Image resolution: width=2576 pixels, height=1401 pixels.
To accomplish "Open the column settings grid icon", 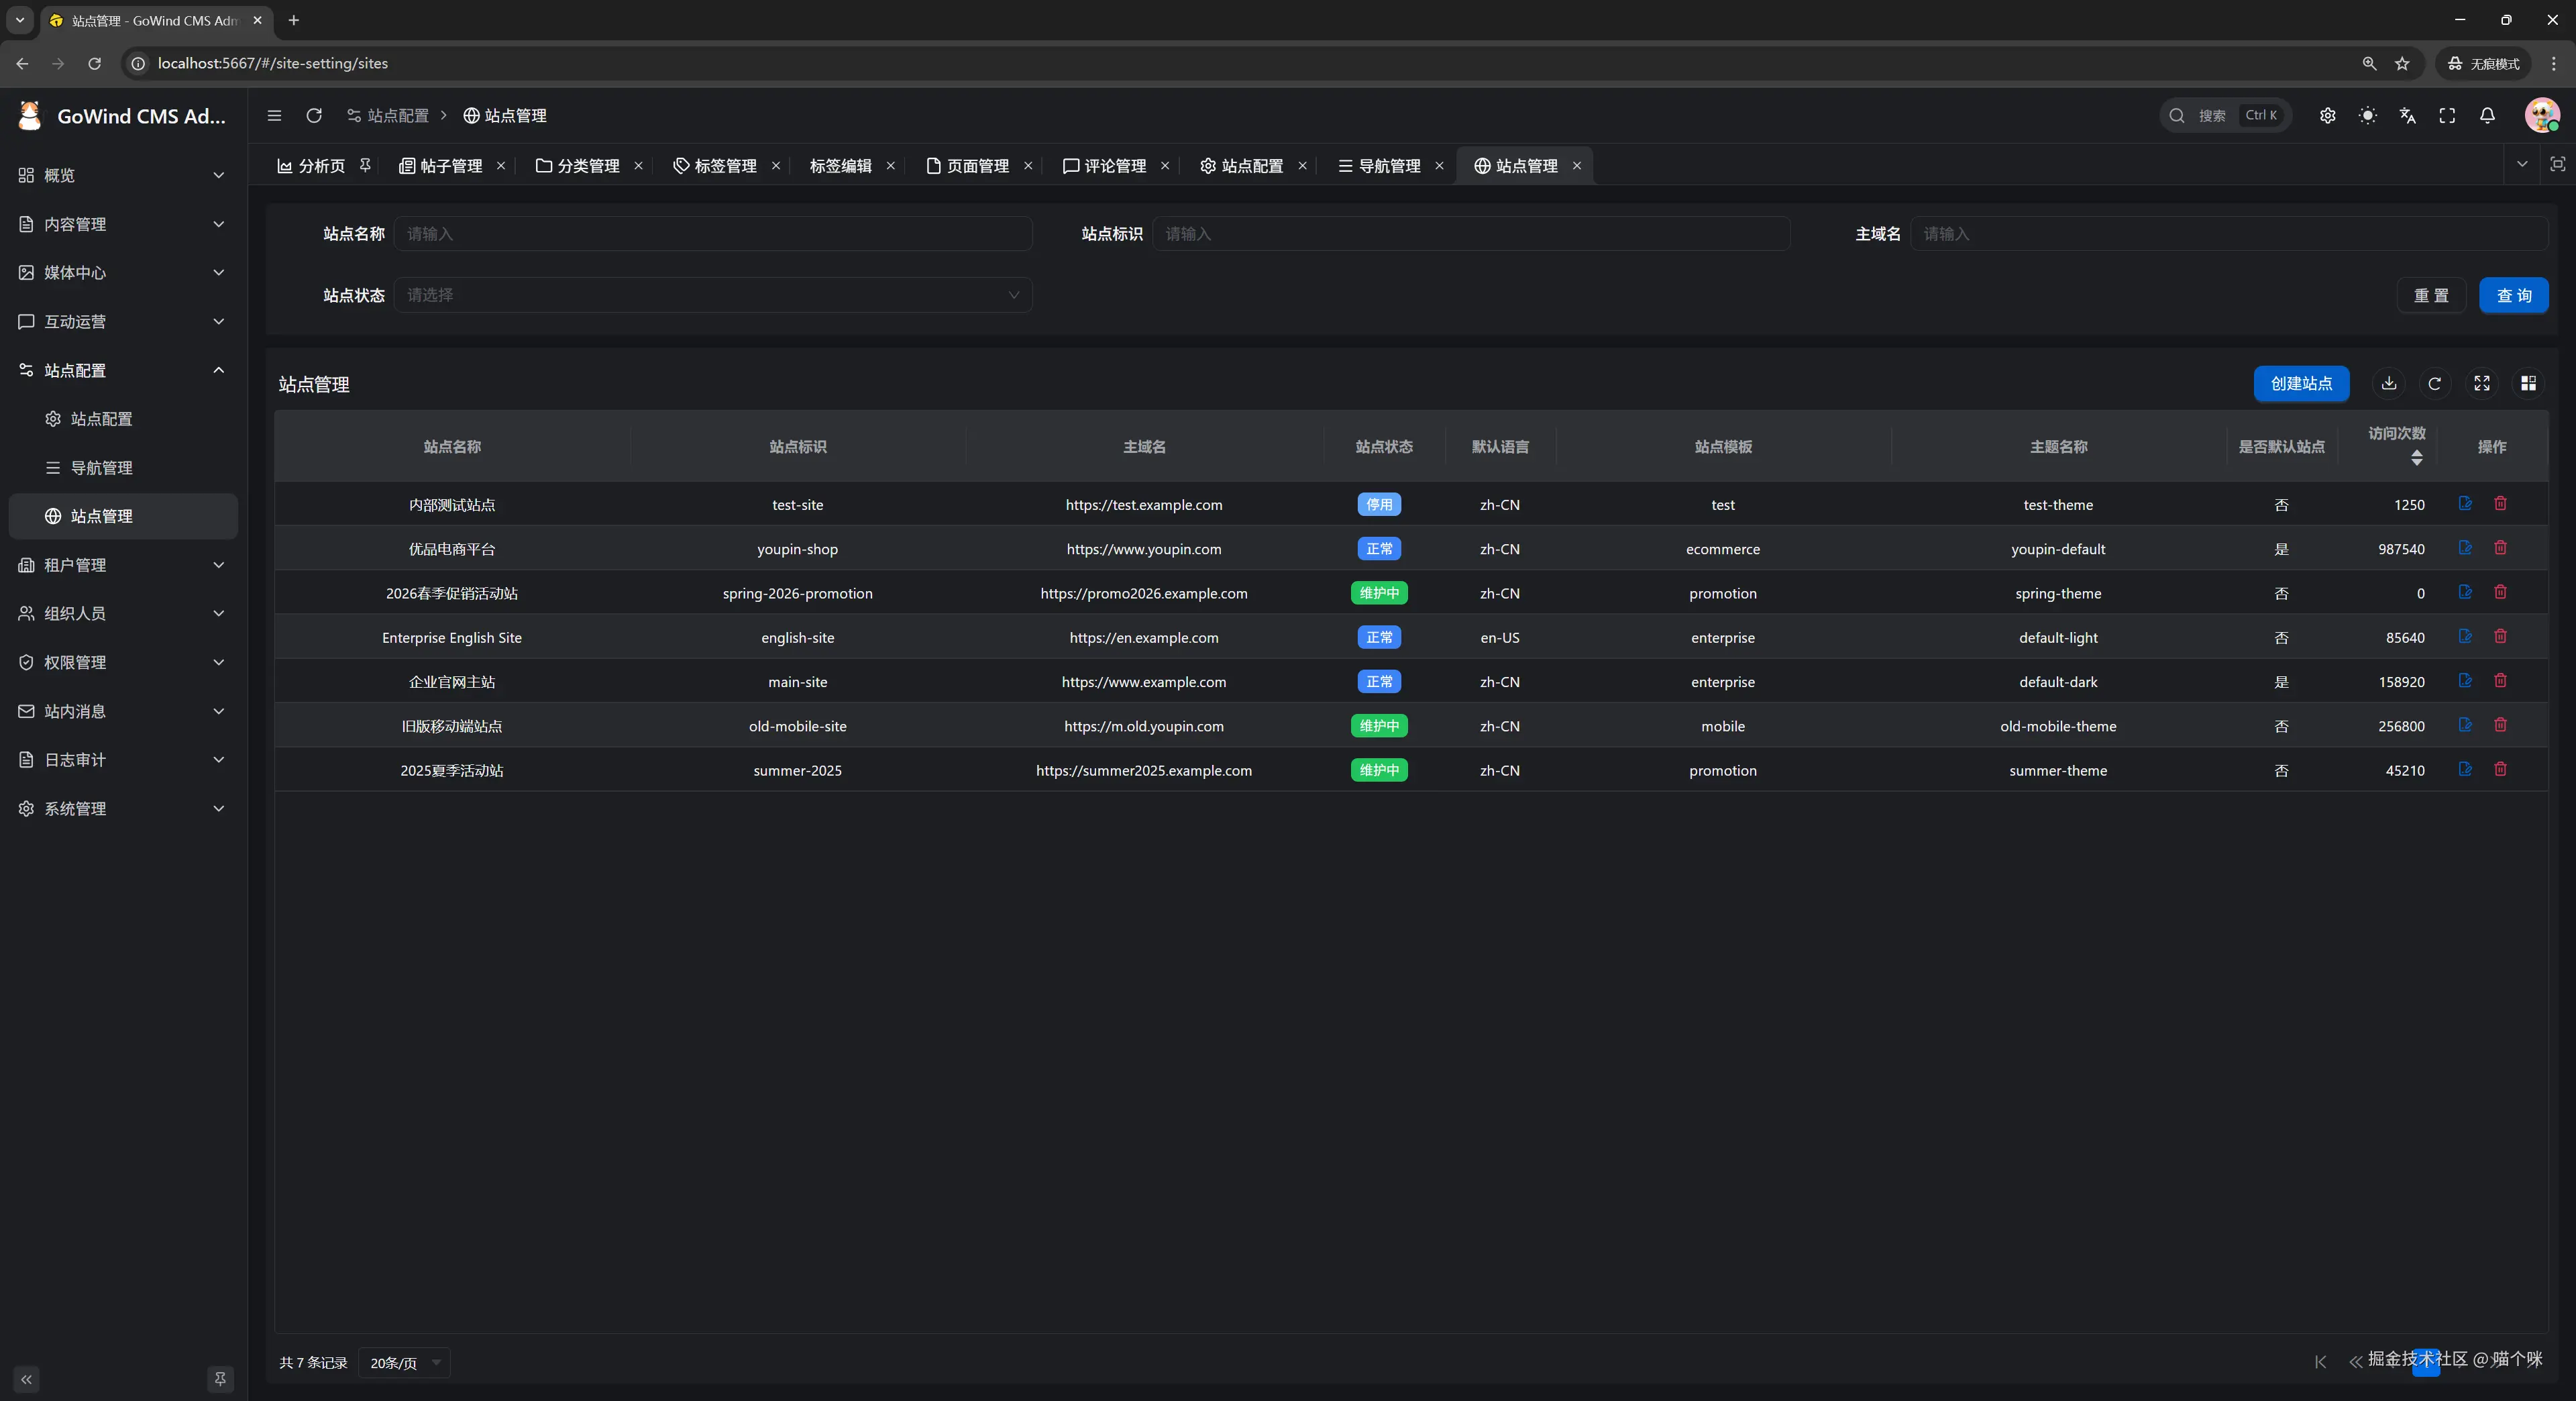I will [x=2528, y=383].
